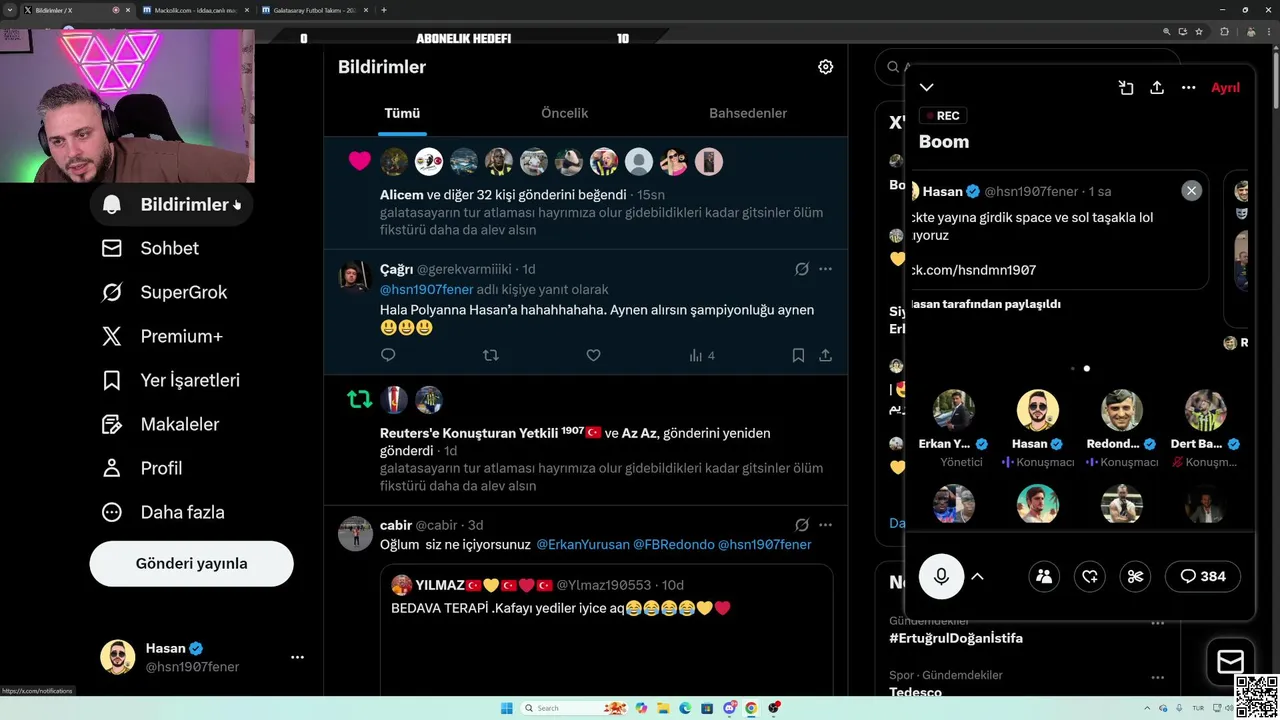Switch to the Galatasaray Futbol Takımı tab

pos(315,10)
